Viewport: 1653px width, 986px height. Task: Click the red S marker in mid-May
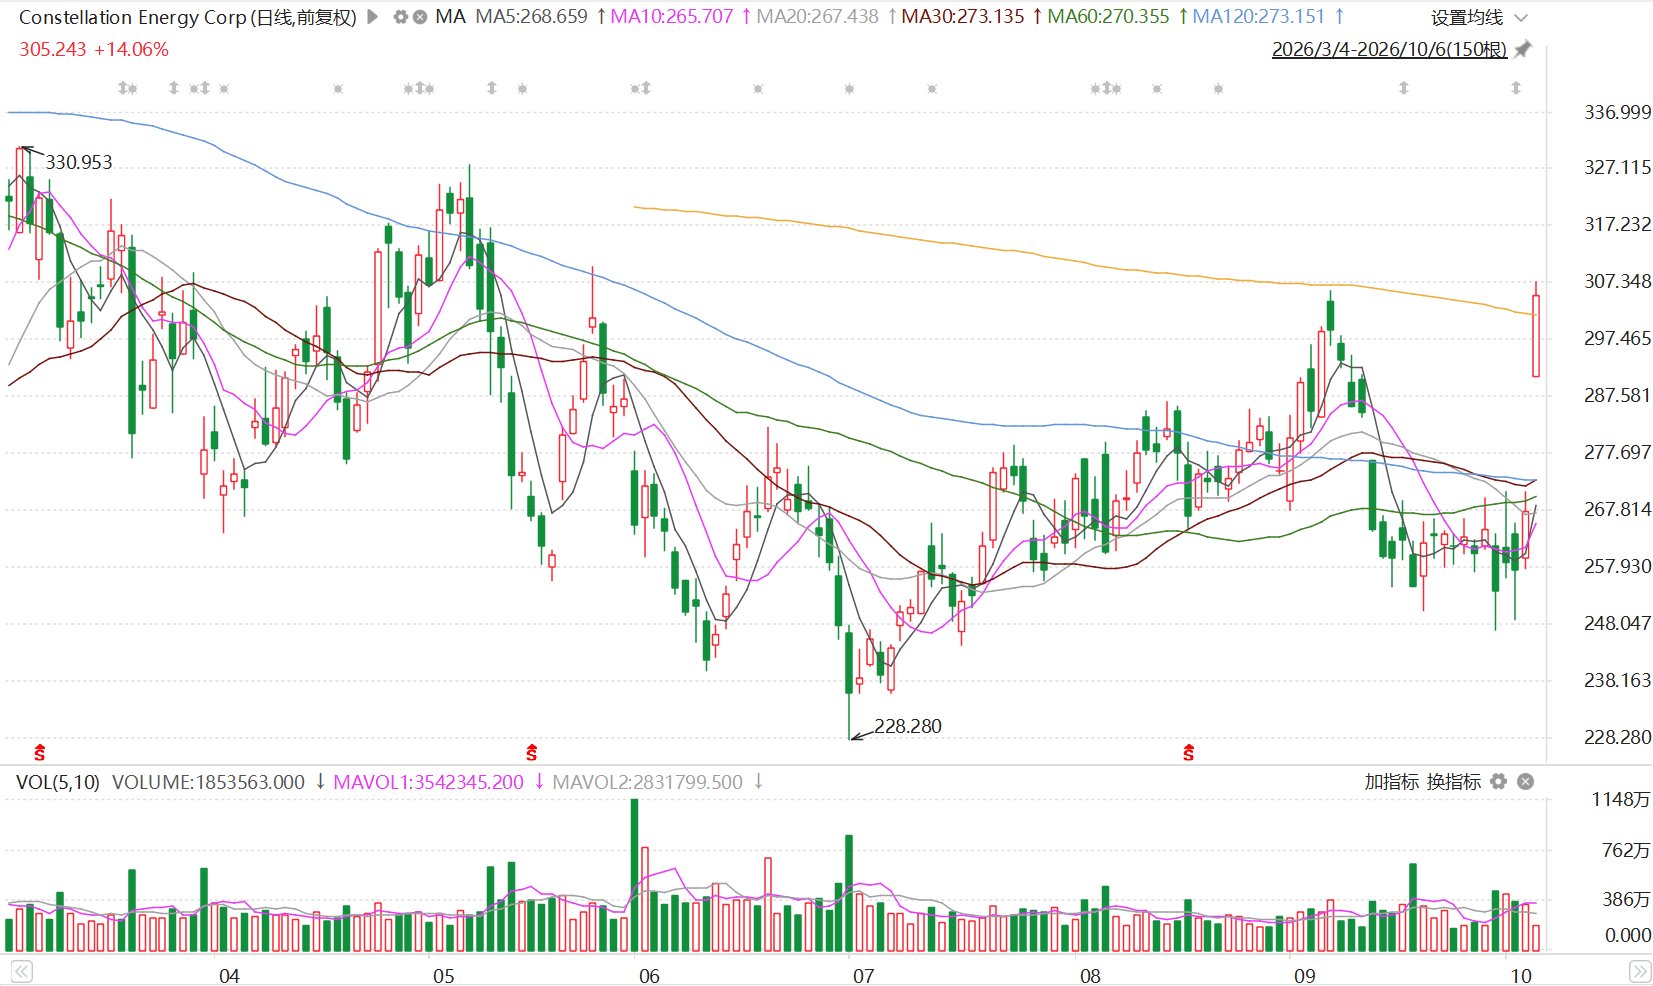point(531,752)
